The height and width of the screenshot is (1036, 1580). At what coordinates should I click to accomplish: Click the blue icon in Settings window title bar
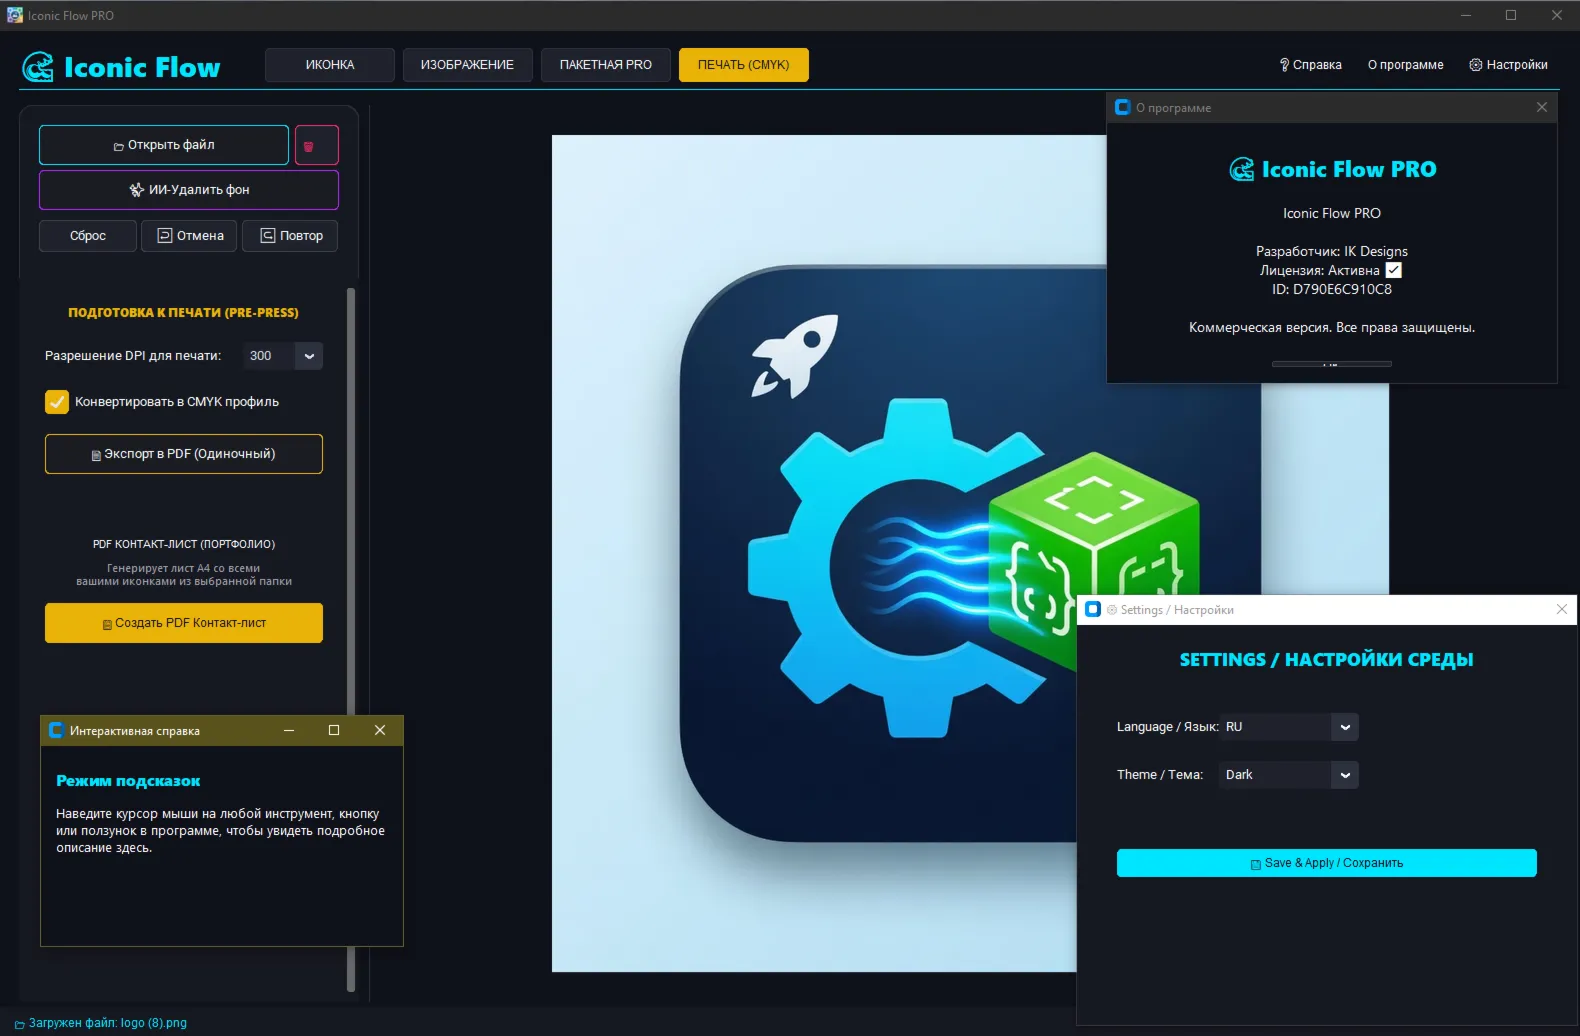click(1093, 609)
